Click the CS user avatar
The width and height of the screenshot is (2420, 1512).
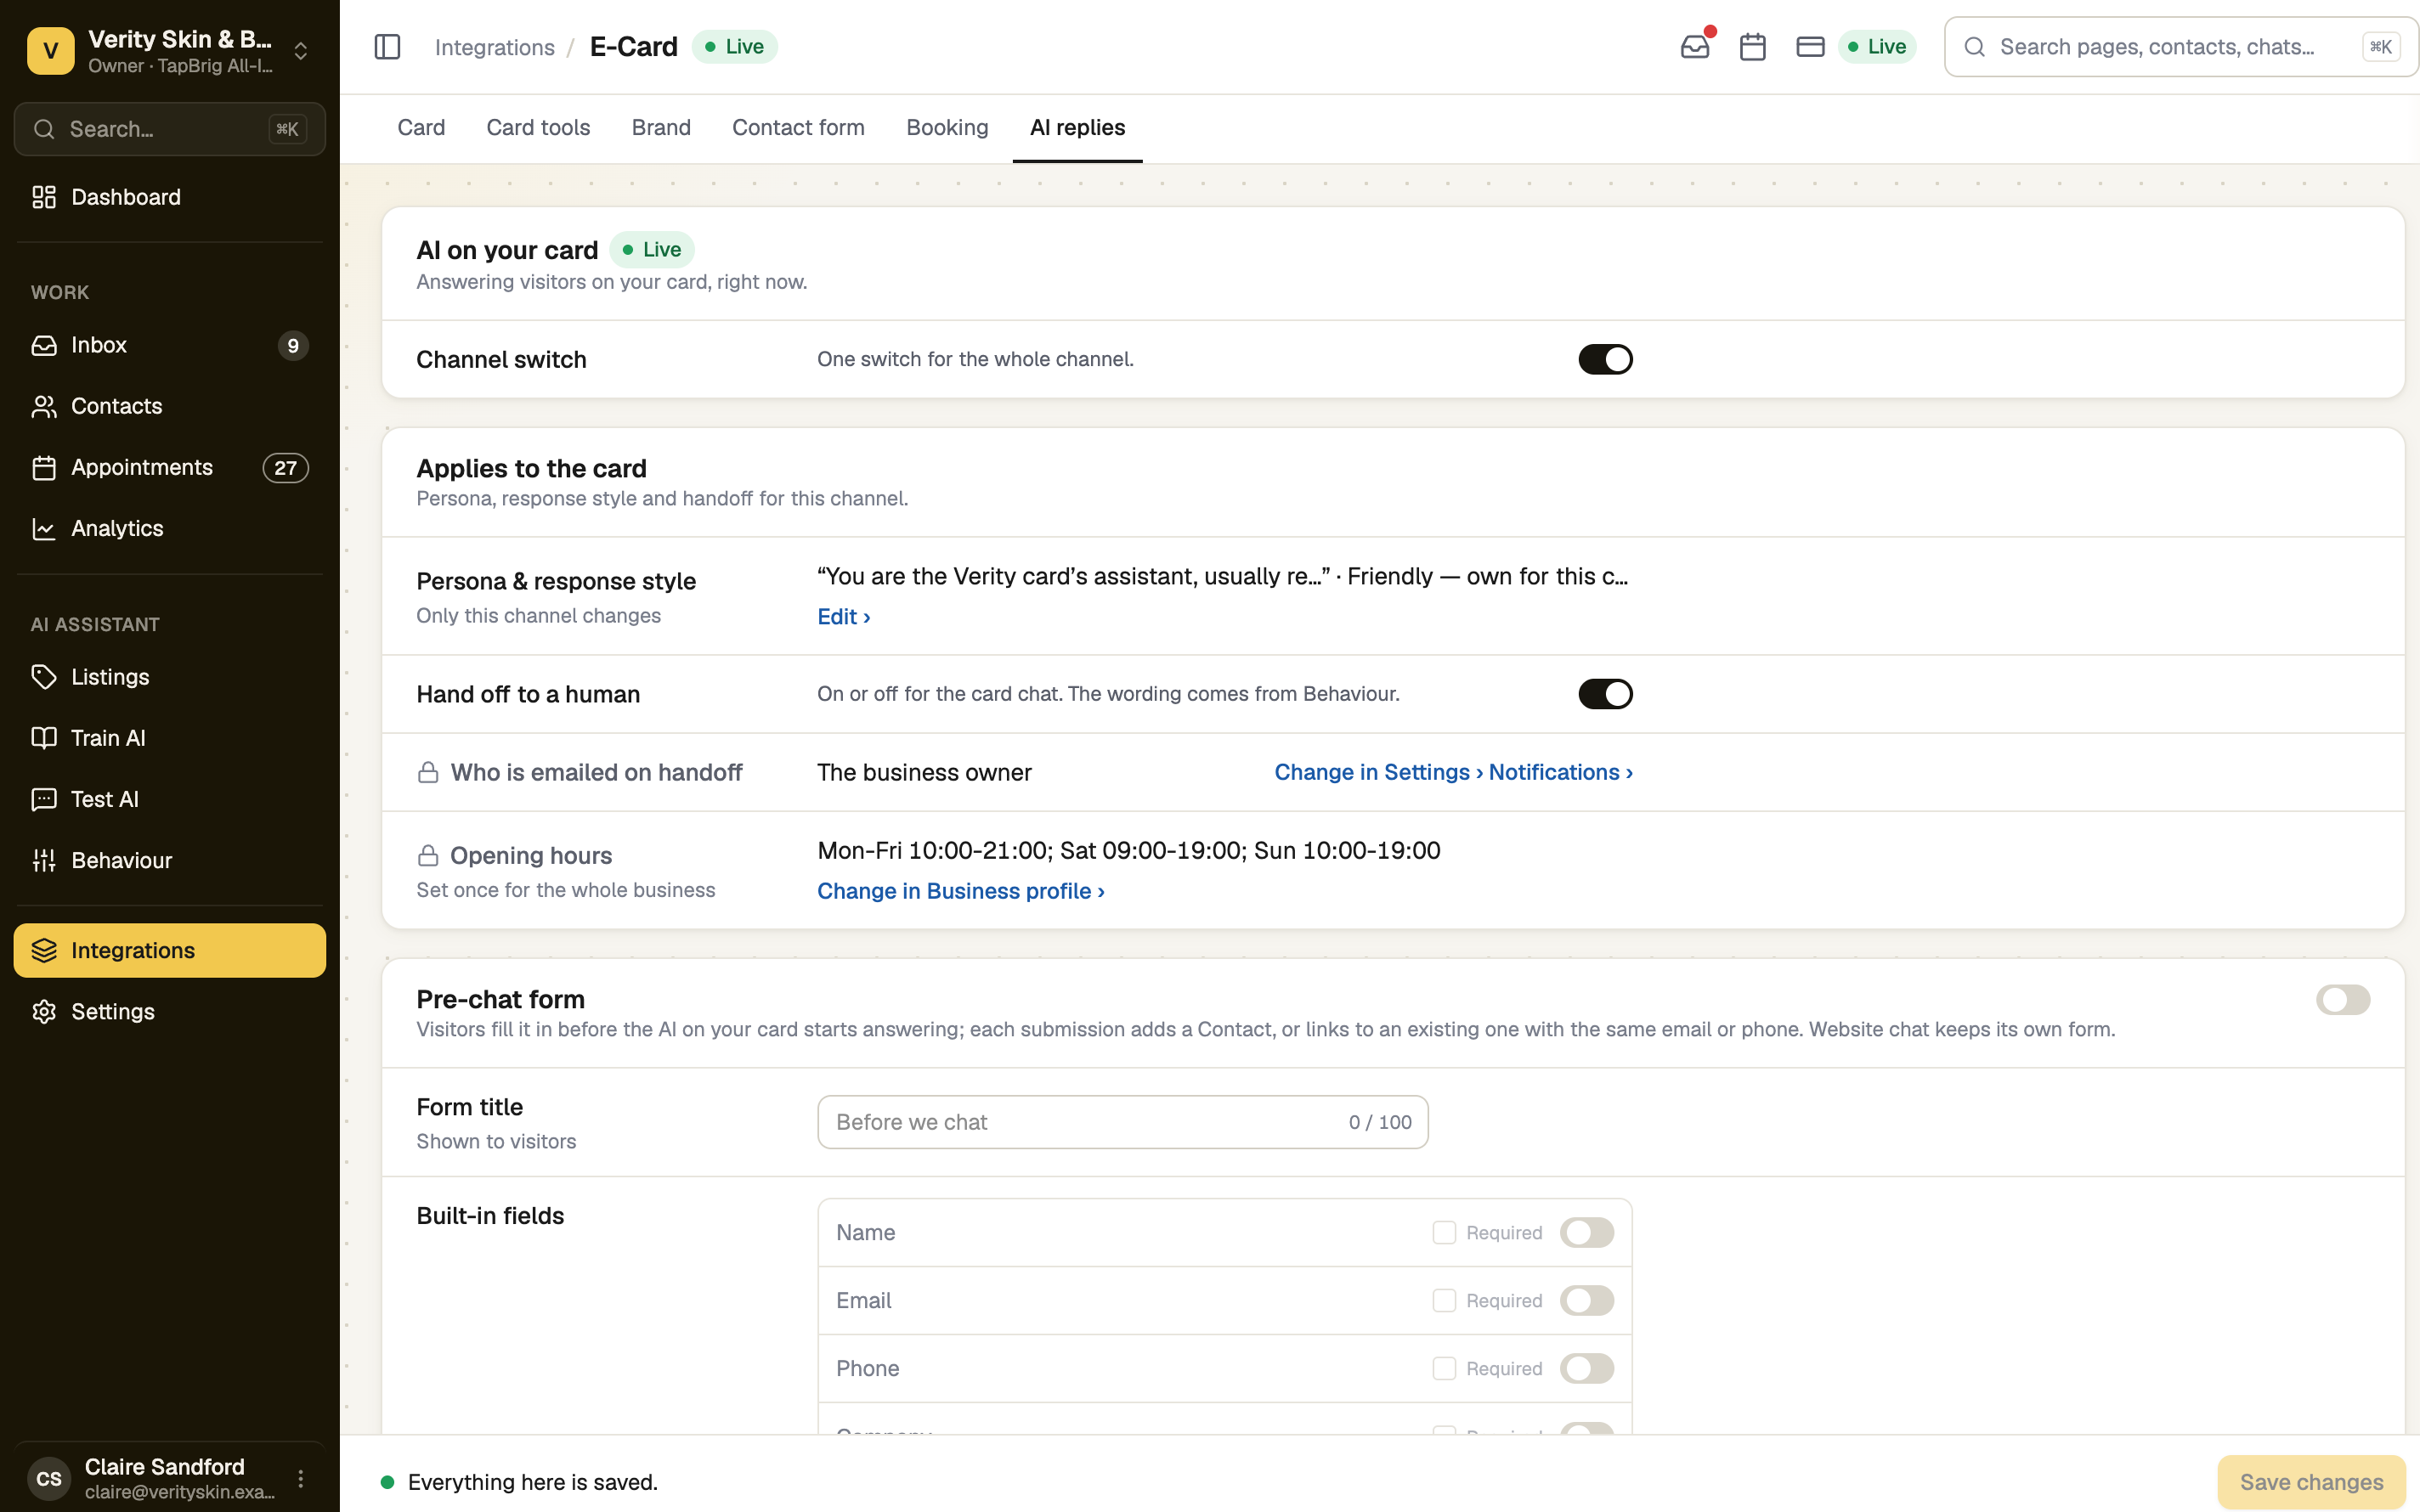(x=49, y=1479)
